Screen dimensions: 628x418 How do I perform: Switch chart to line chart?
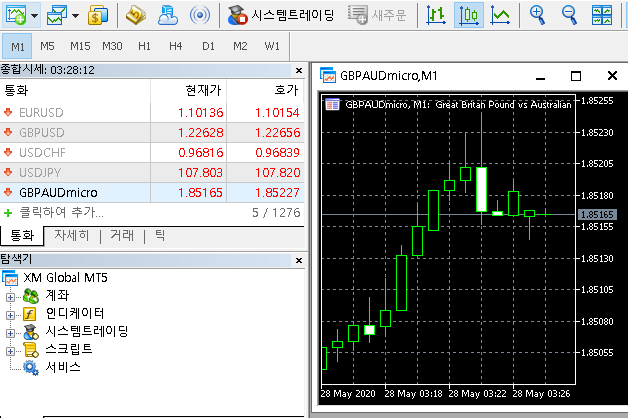click(x=501, y=15)
